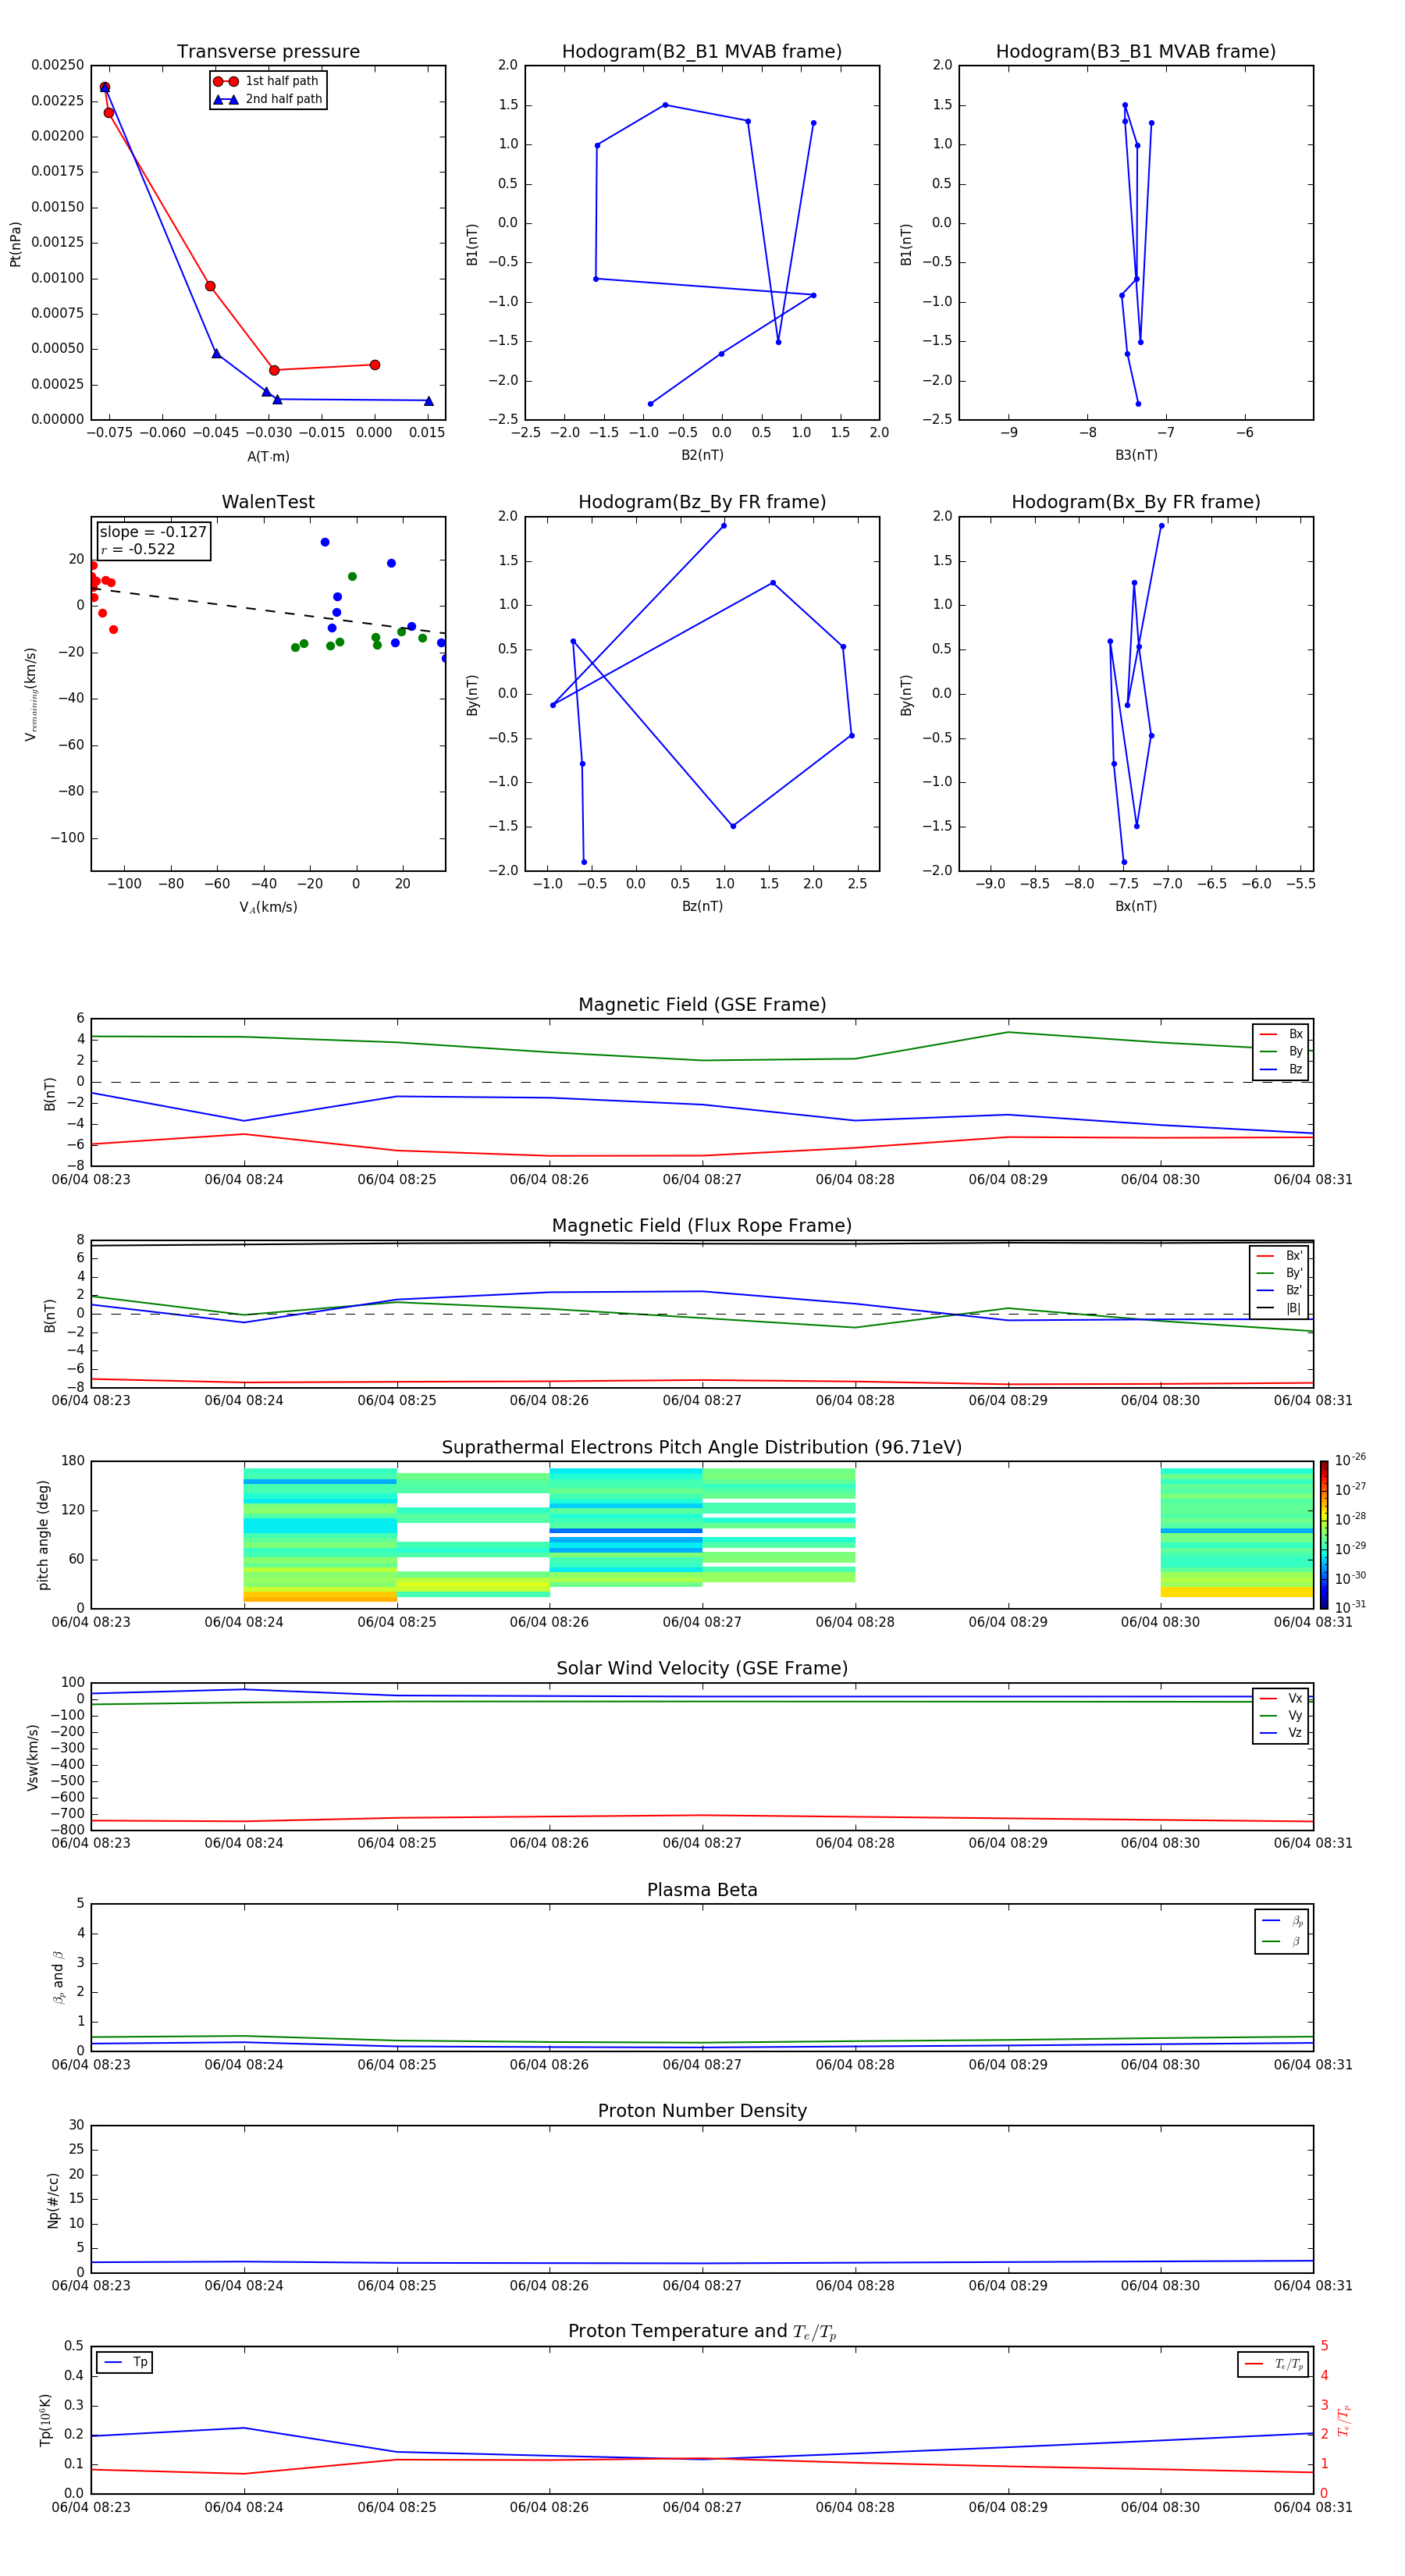Click the 'Solar Wind Velocity (GSE Frame)' title
The width and height of the screenshot is (1405, 2576).
[702, 1668]
